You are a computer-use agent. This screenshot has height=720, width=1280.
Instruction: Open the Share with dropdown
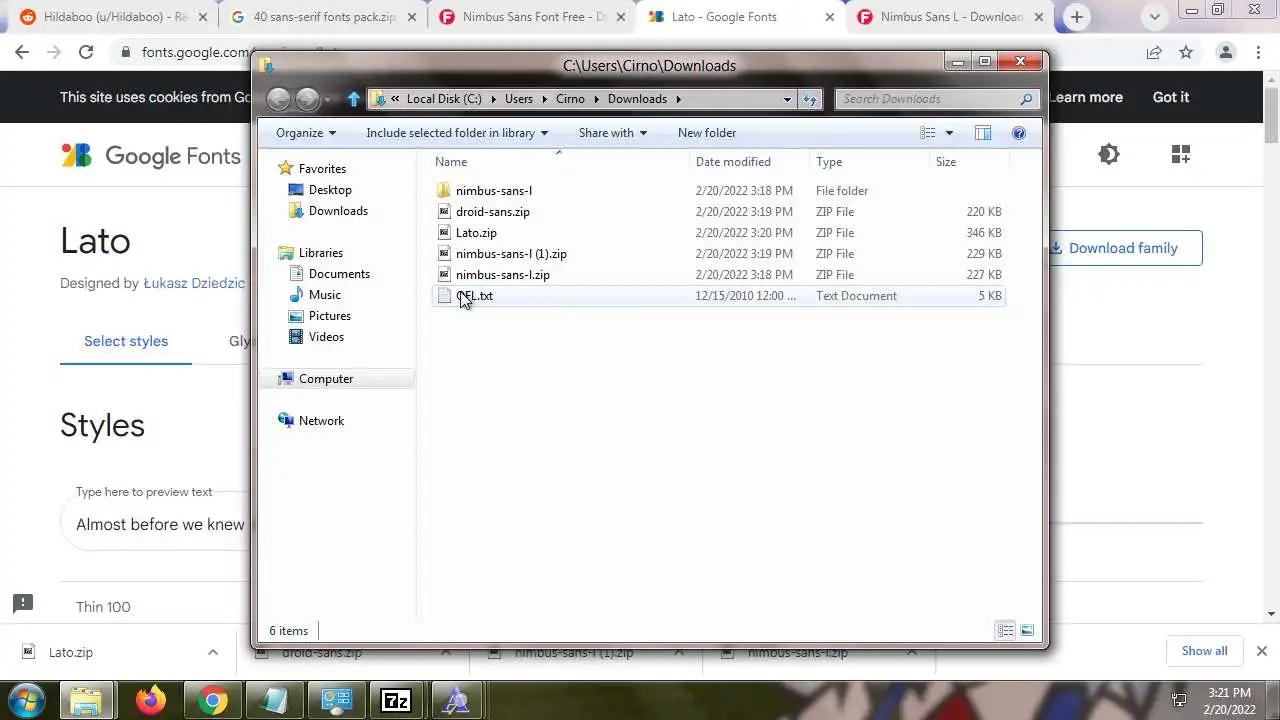pyautogui.click(x=612, y=133)
